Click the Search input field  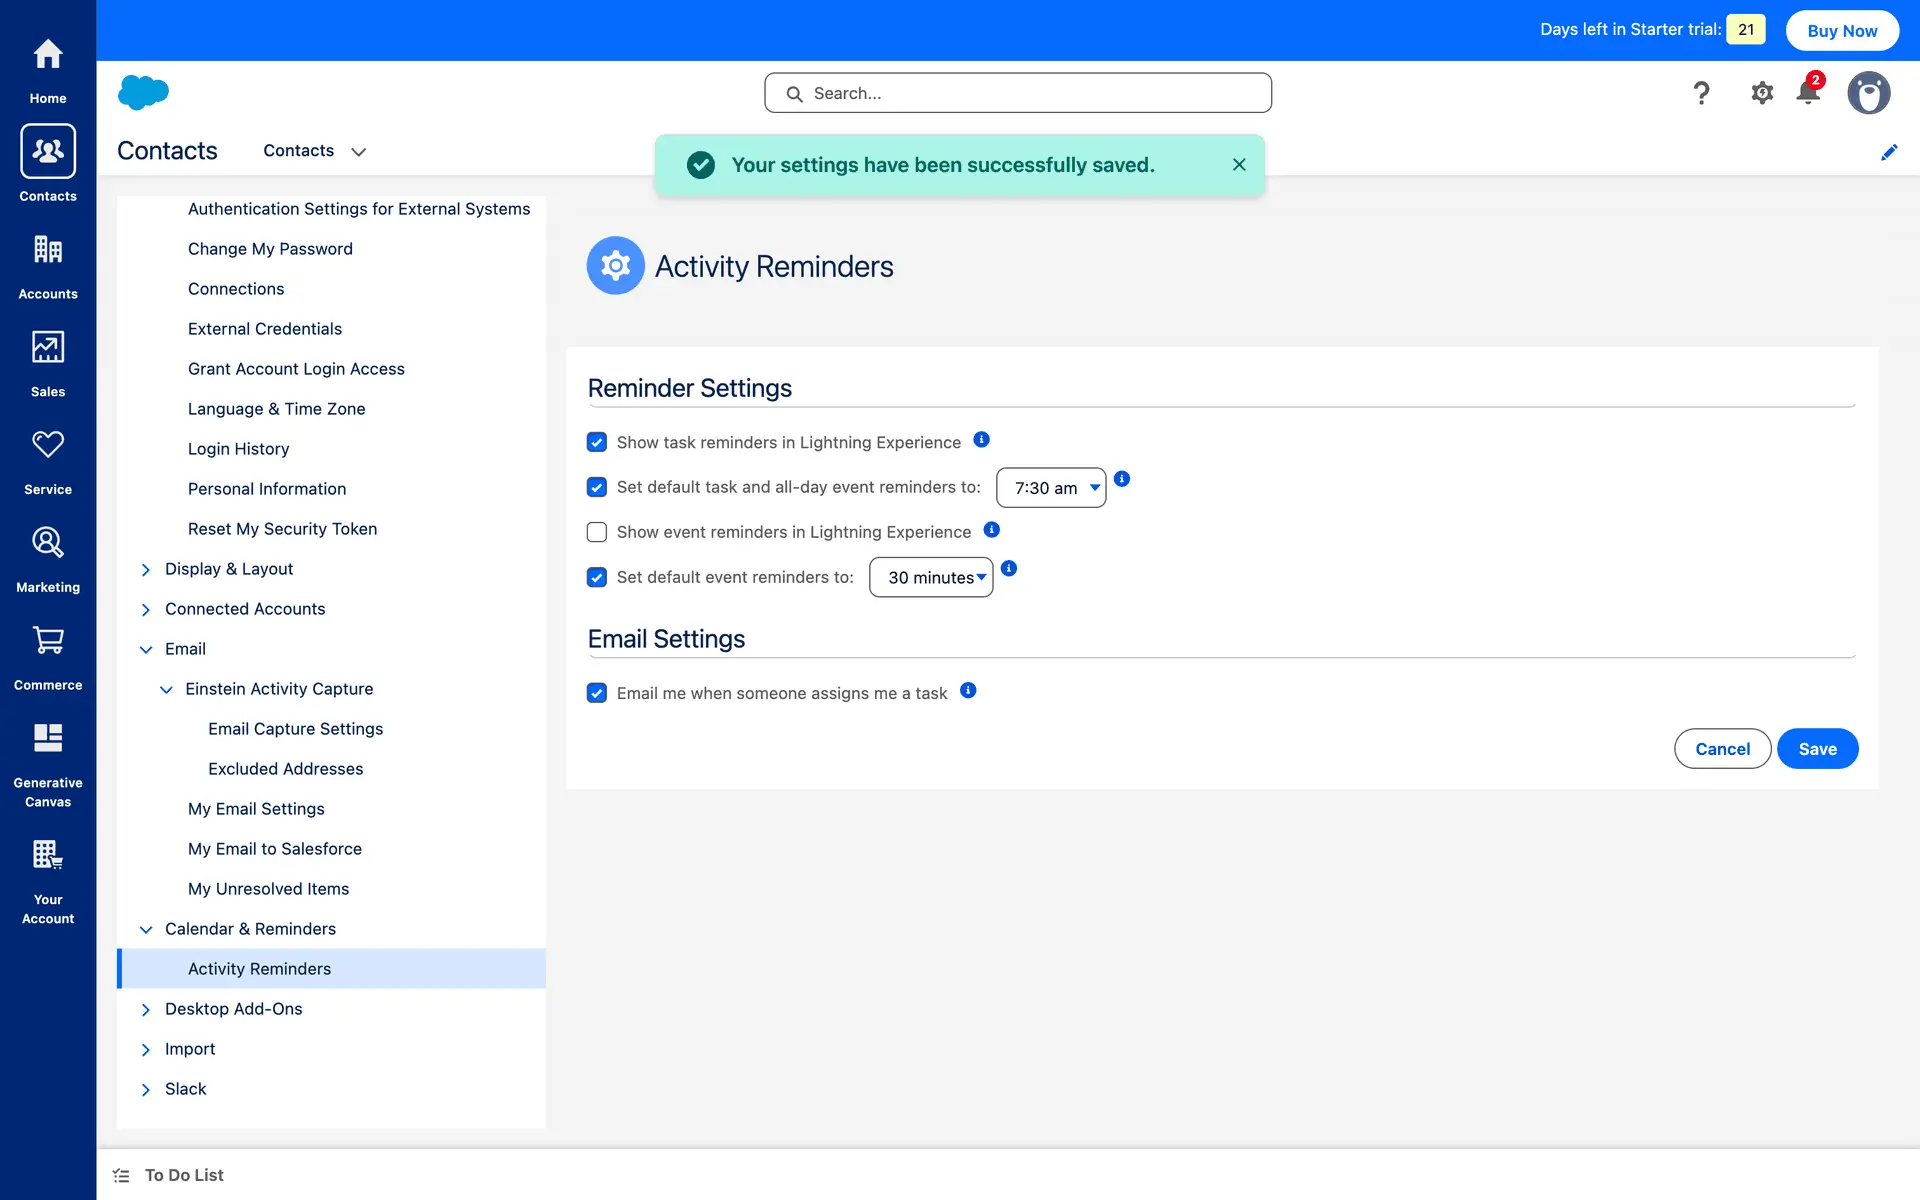click(1018, 93)
